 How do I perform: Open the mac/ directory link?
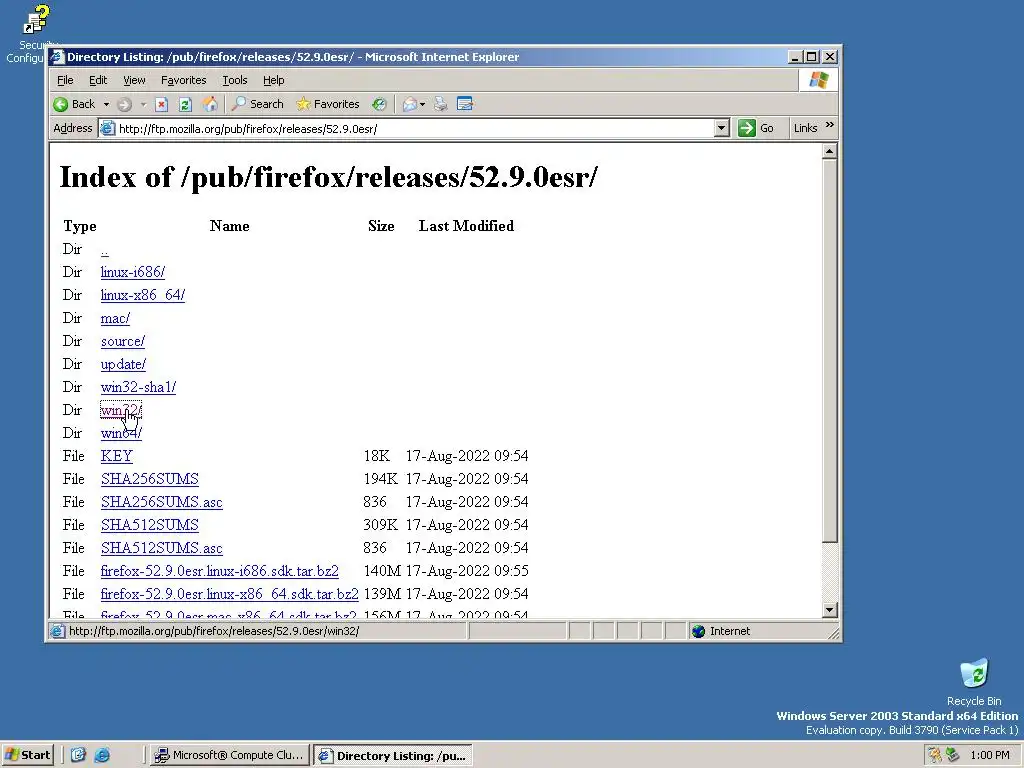pyautogui.click(x=115, y=319)
